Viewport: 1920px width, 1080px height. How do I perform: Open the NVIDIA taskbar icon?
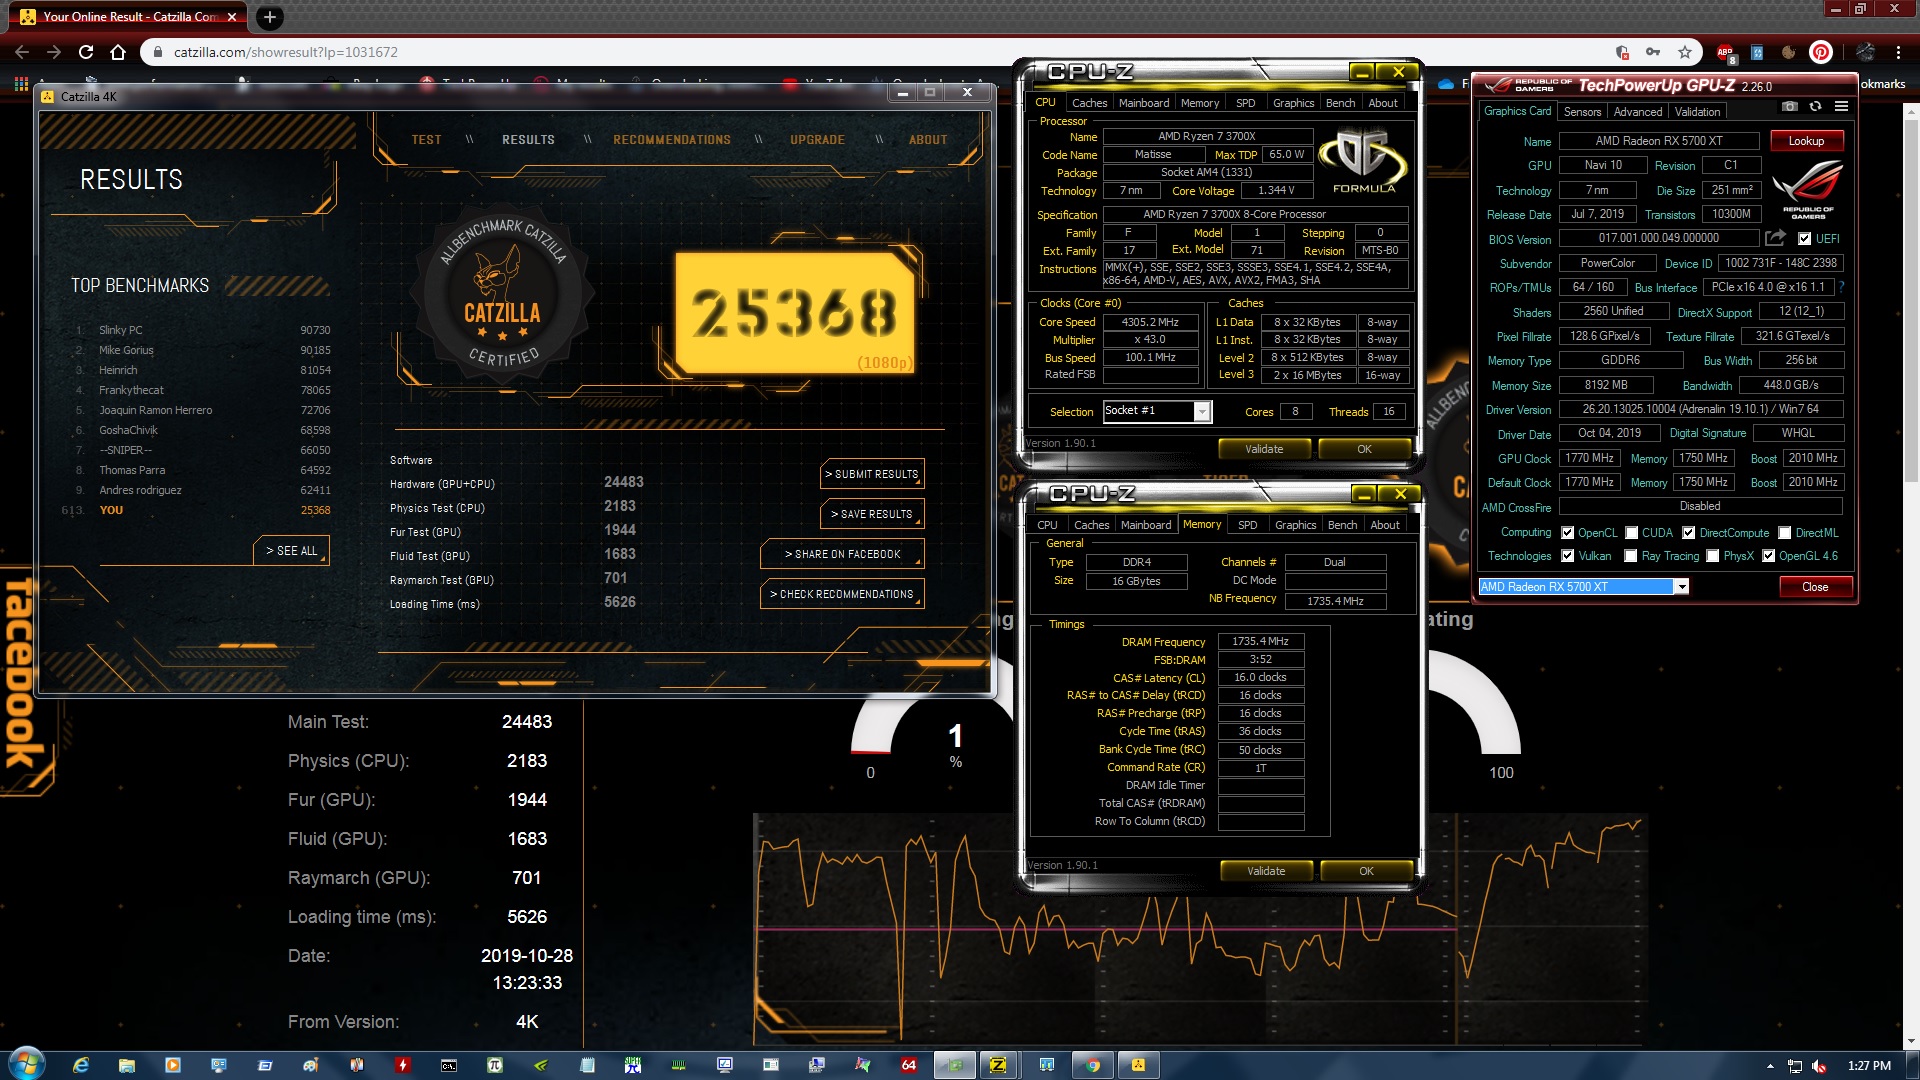(541, 1065)
